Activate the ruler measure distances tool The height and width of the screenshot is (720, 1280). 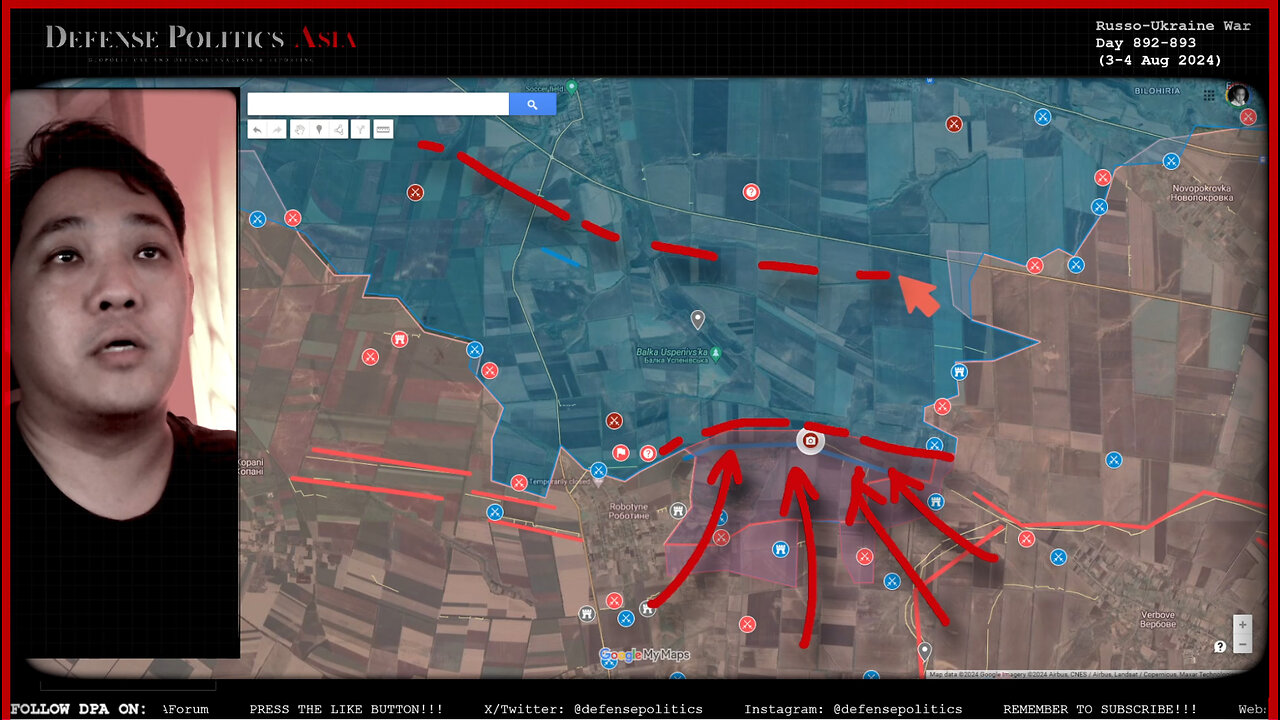pos(383,129)
